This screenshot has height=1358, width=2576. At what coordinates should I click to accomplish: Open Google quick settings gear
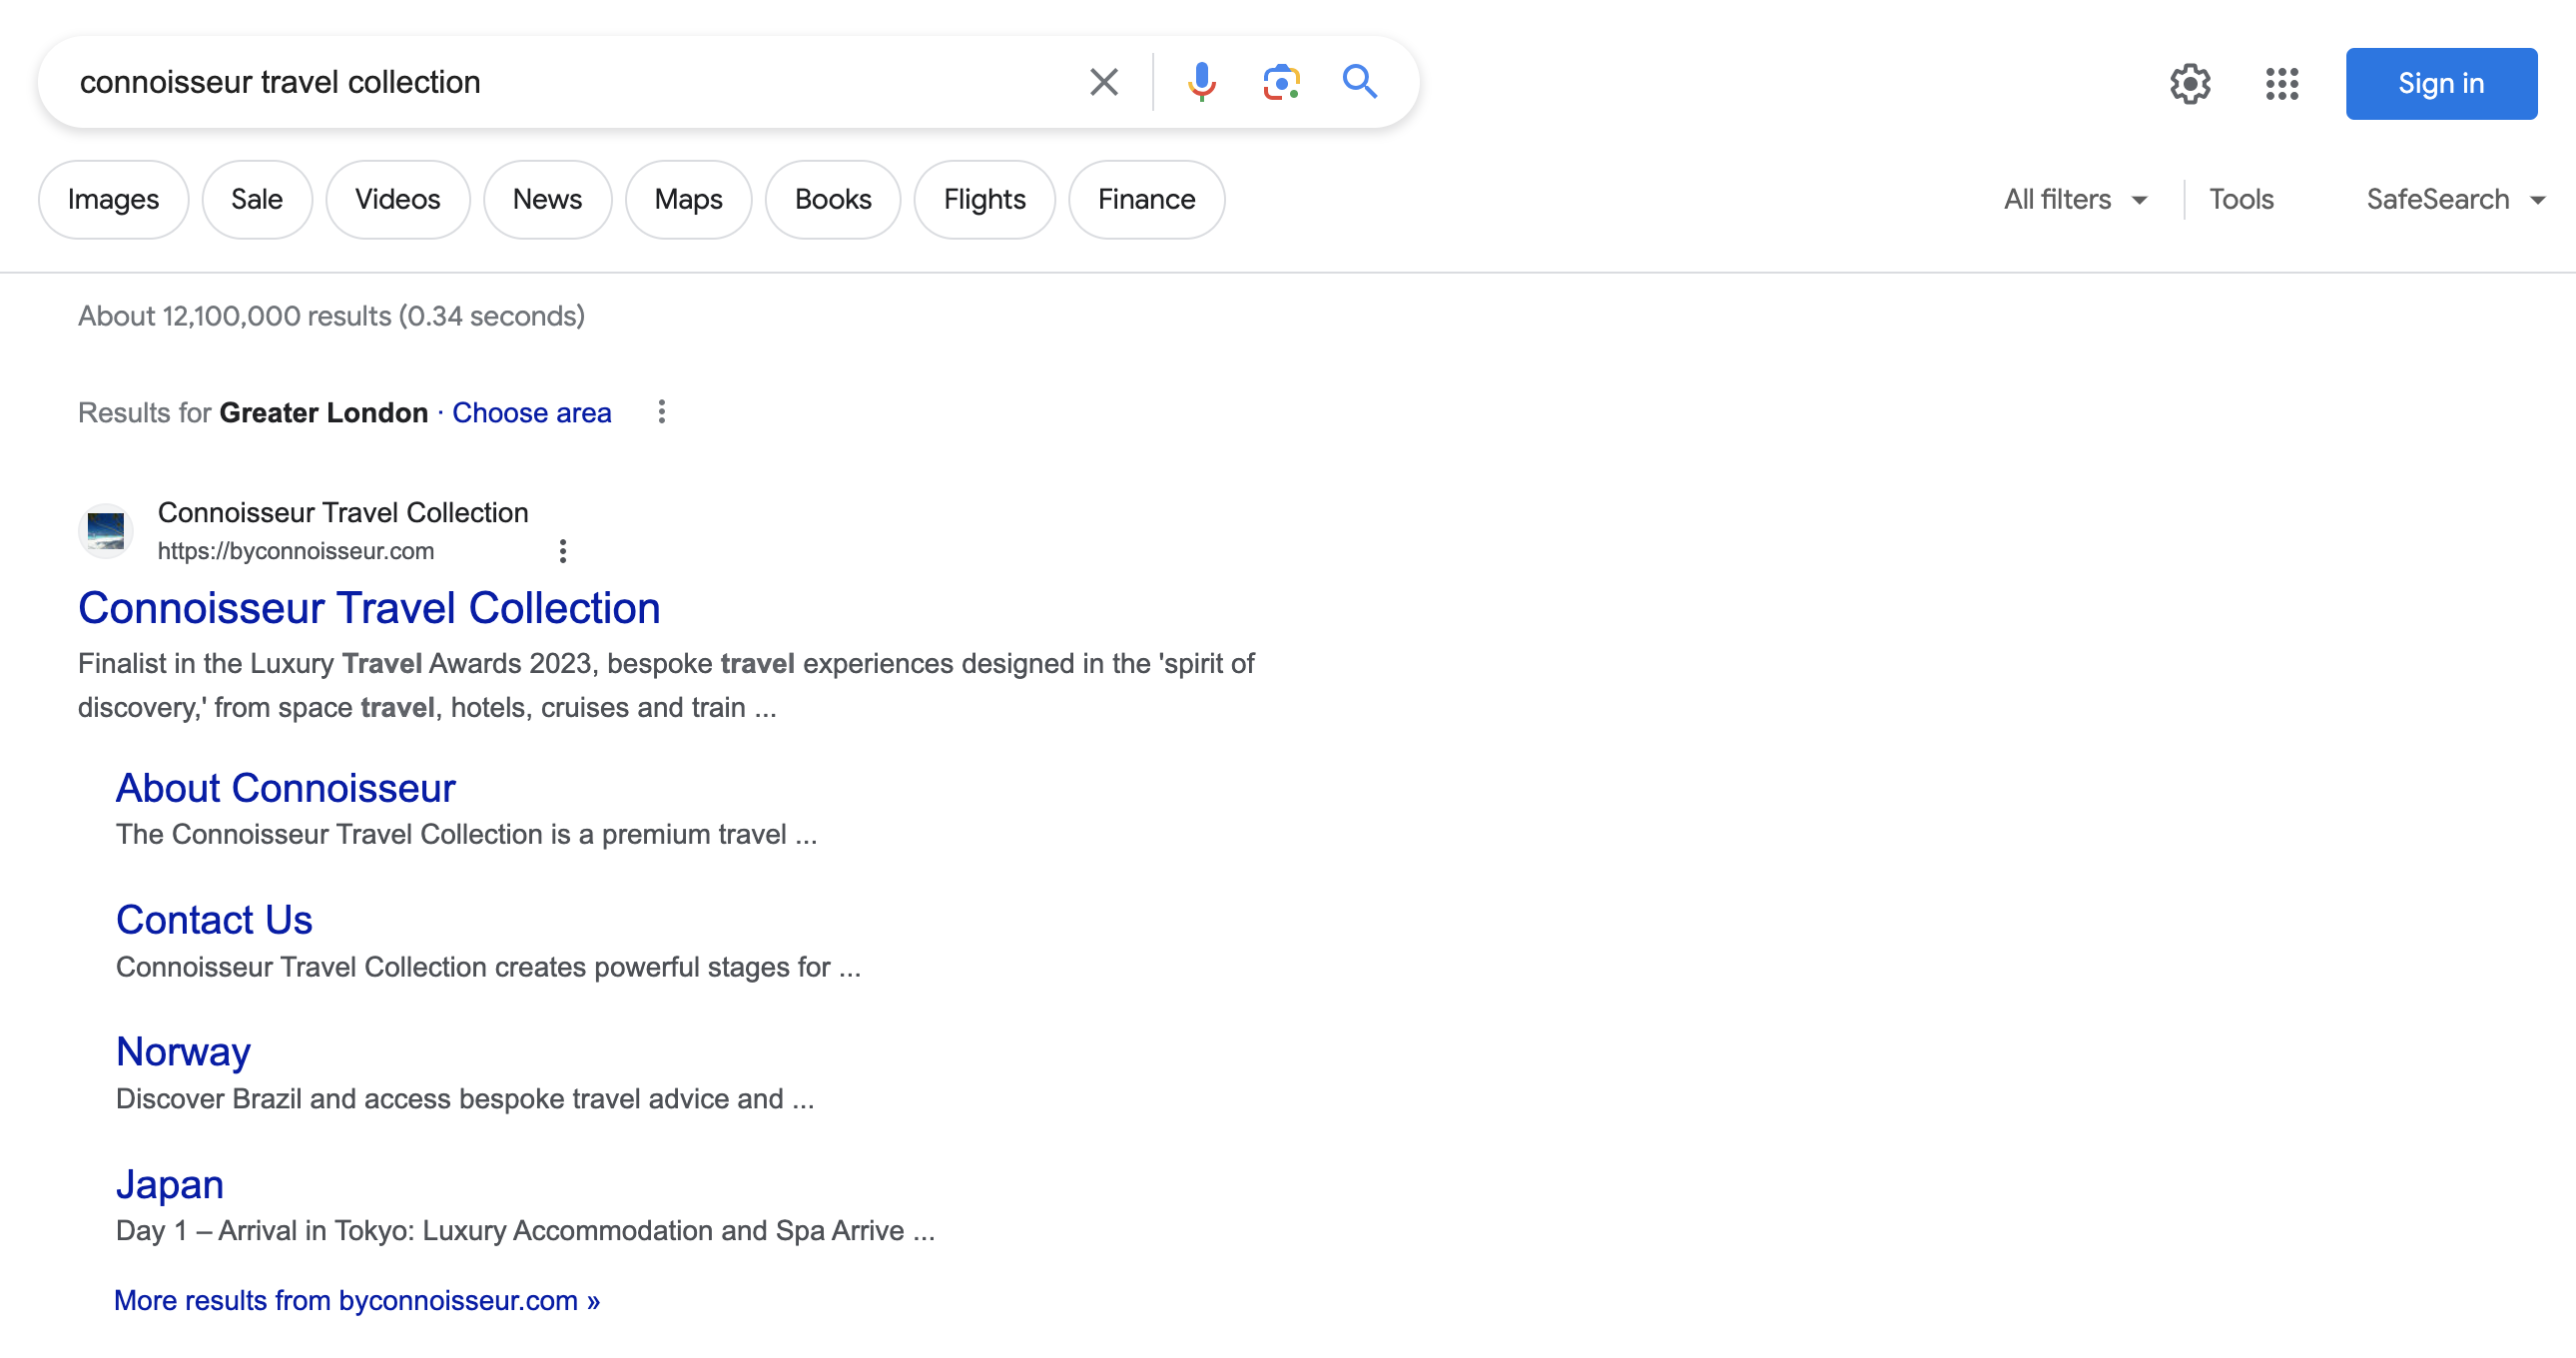click(2190, 84)
